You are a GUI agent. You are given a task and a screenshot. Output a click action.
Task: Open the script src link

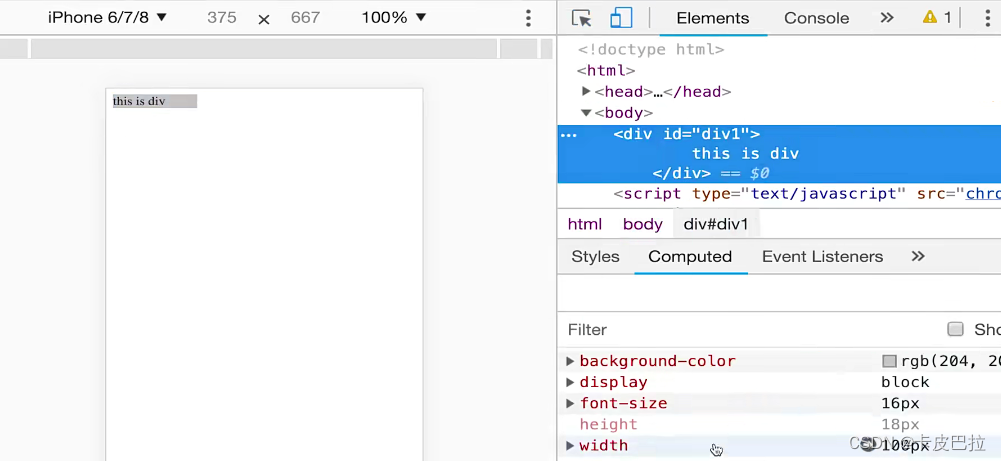coord(983,193)
